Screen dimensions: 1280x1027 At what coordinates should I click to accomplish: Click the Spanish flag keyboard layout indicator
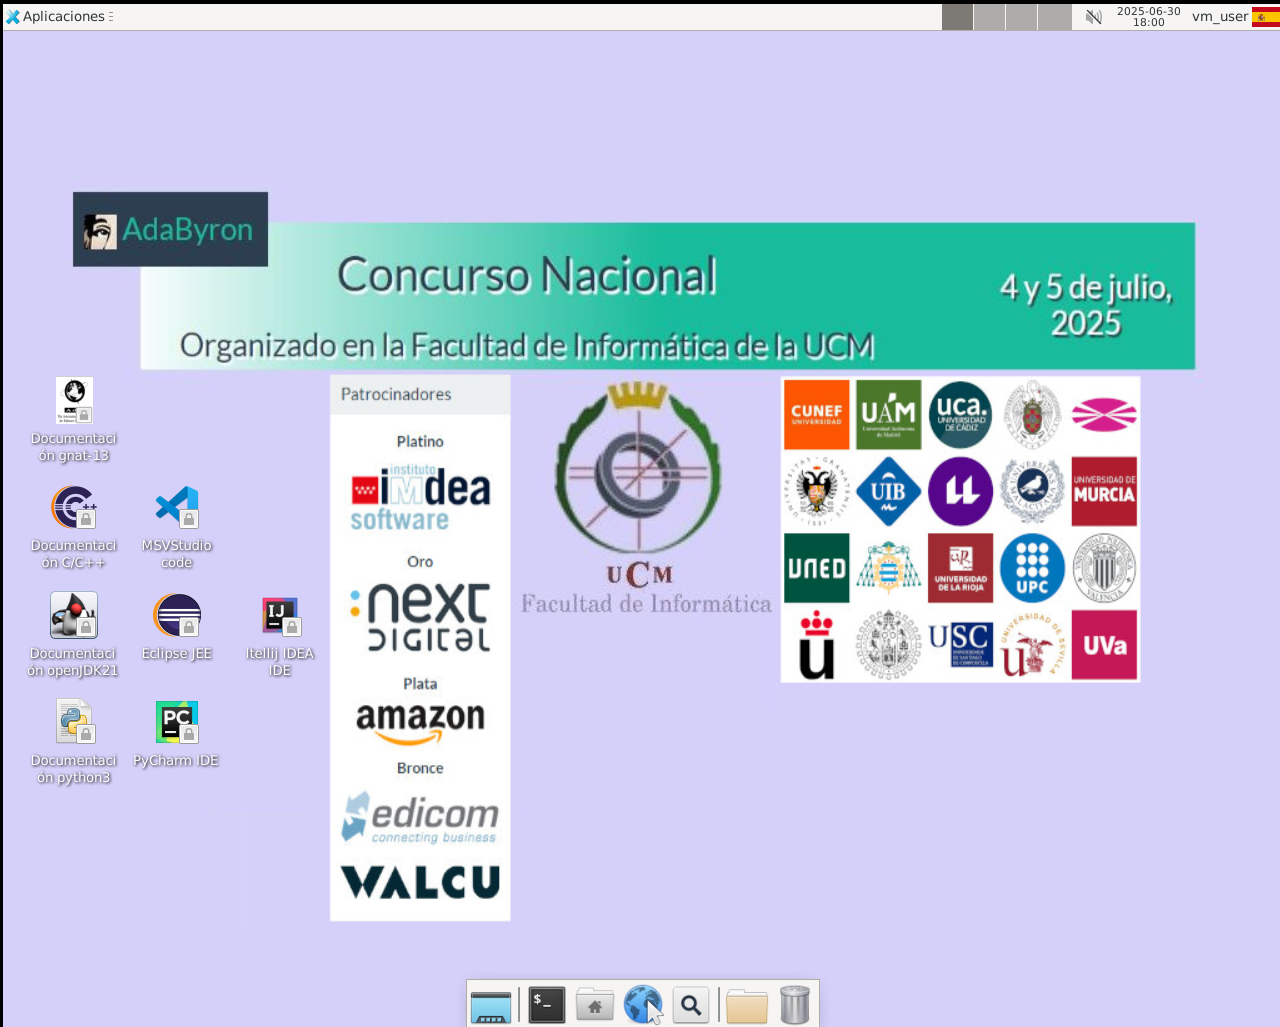1265,16
